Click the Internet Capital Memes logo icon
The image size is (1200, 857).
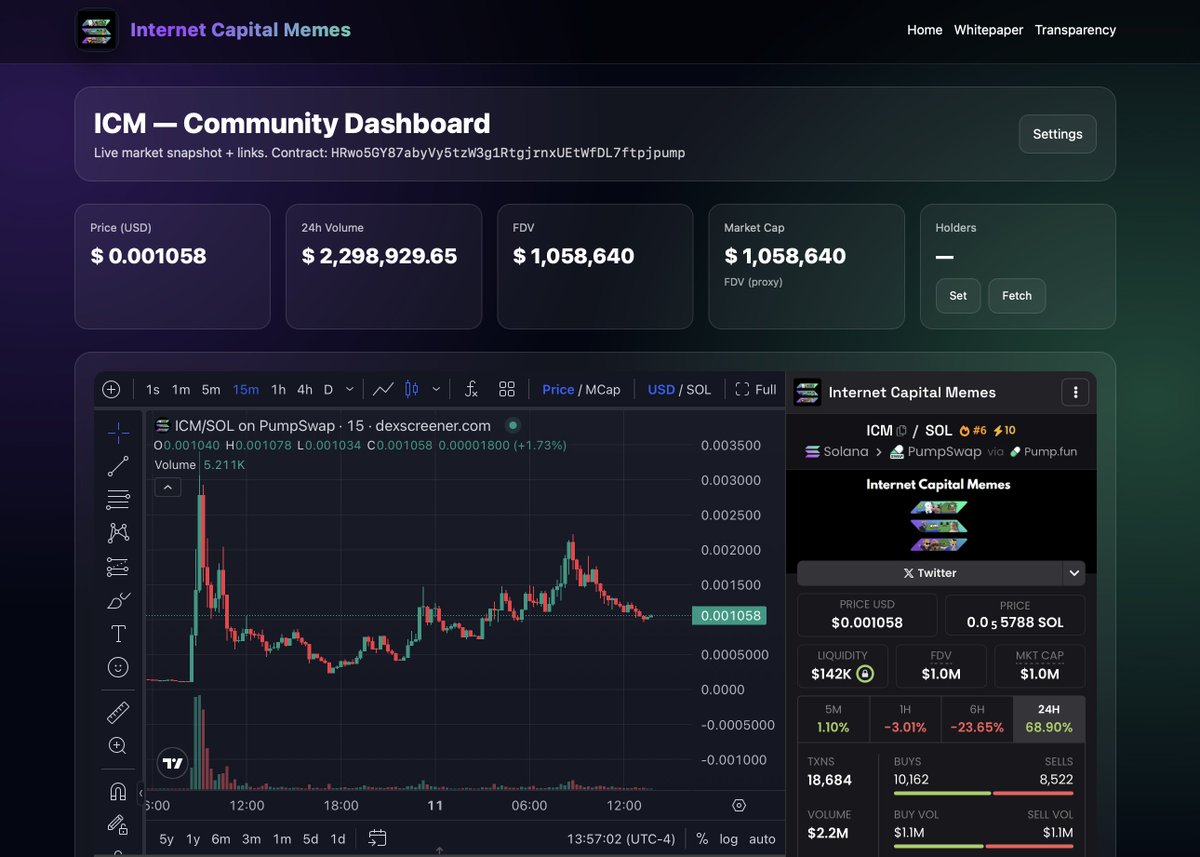(x=97, y=30)
